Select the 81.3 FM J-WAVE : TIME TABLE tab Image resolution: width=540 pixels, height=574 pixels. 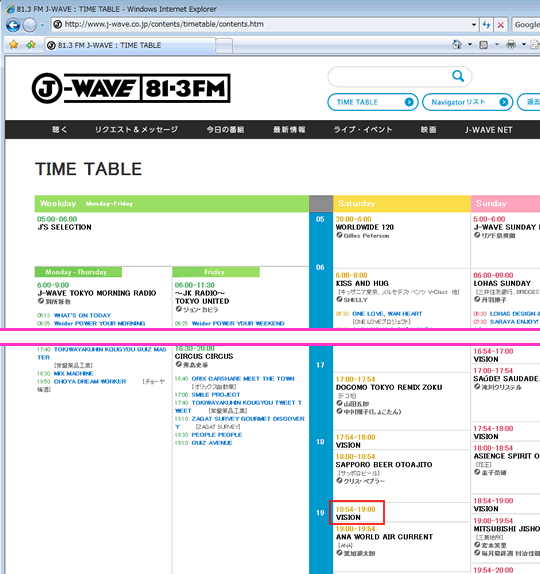click(130, 45)
